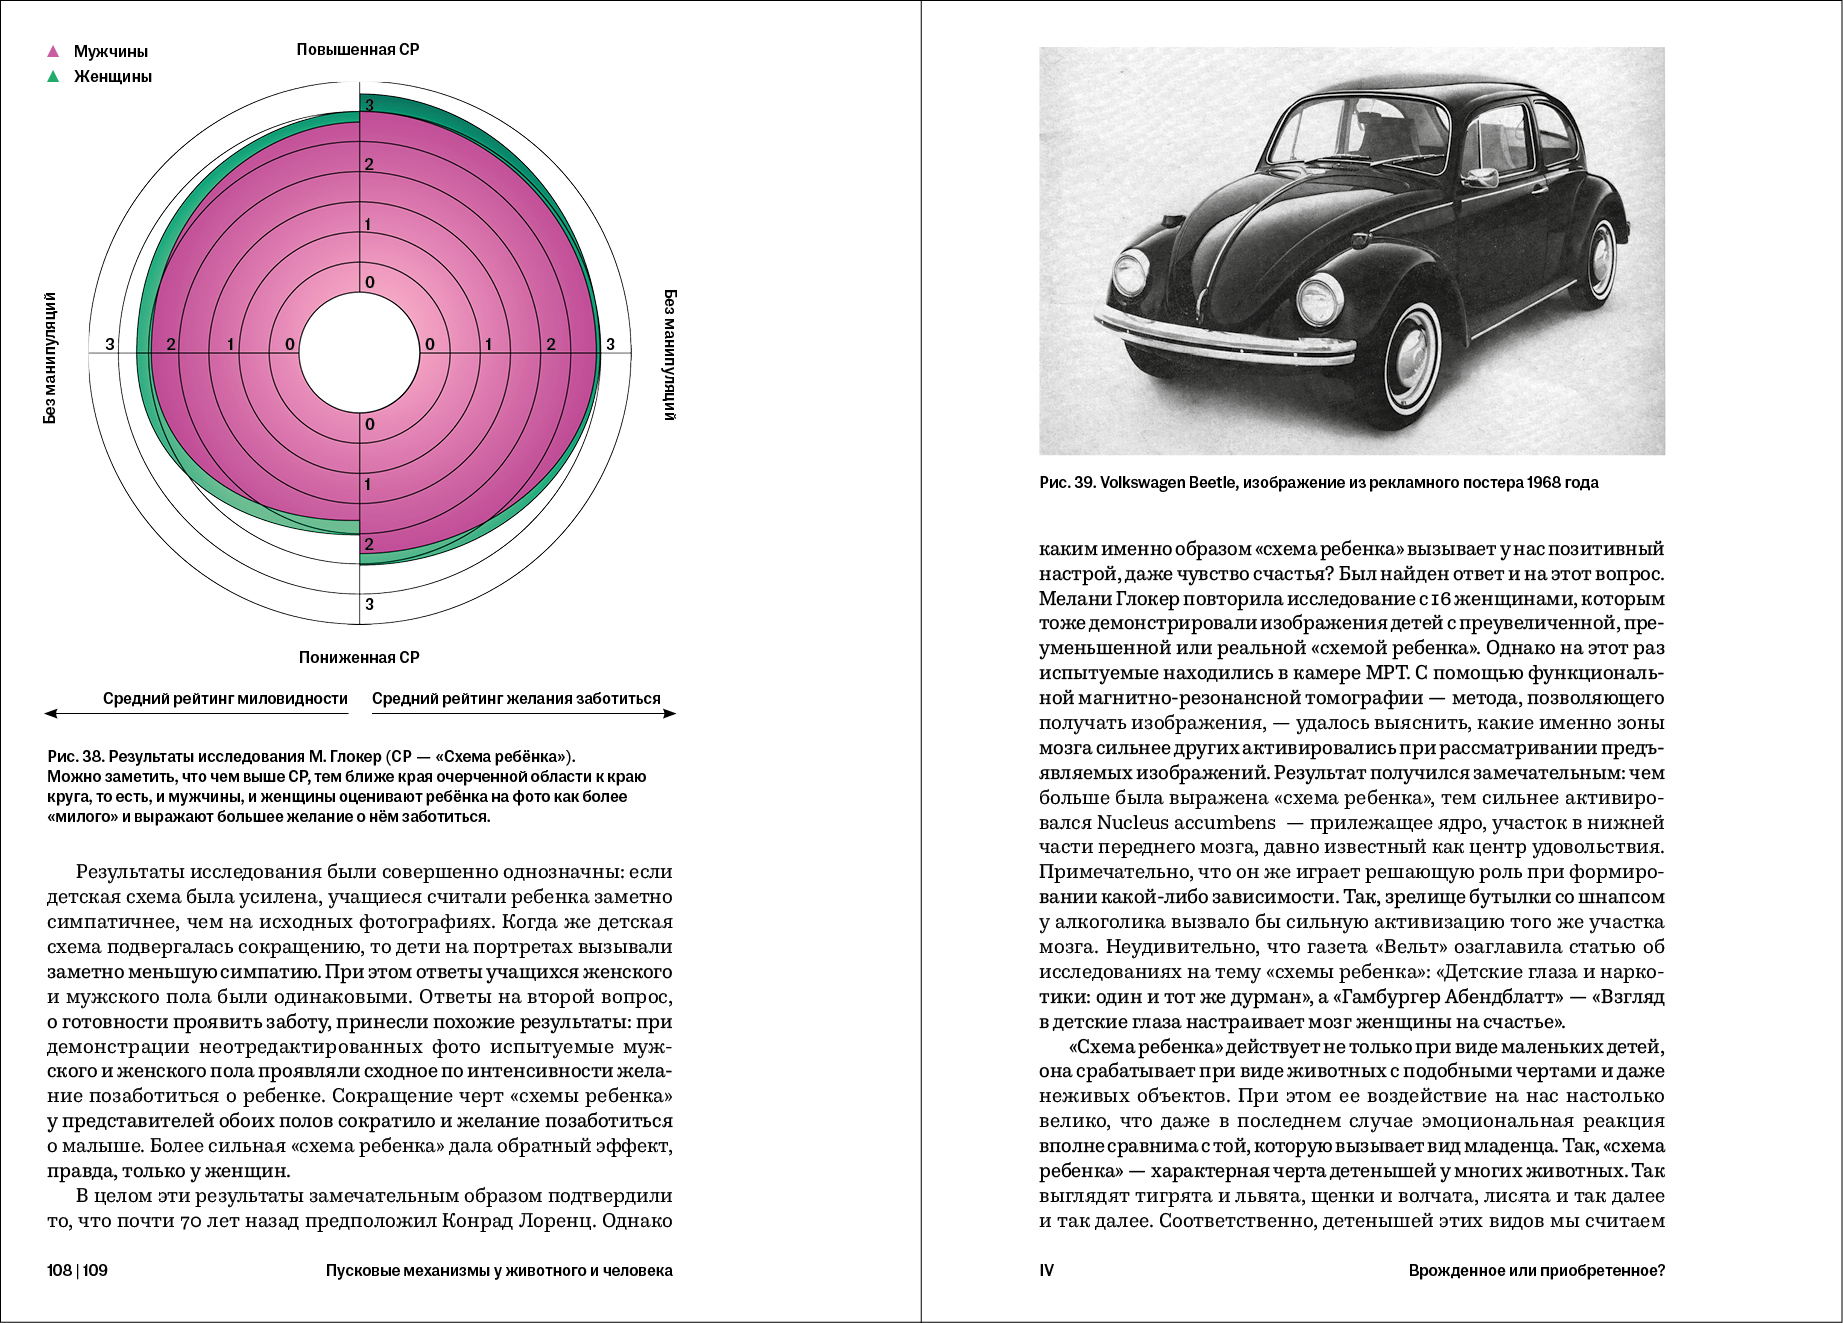Click the Пониженная СР label below the chart
This screenshot has width=1843, height=1323.
[x=359, y=657]
